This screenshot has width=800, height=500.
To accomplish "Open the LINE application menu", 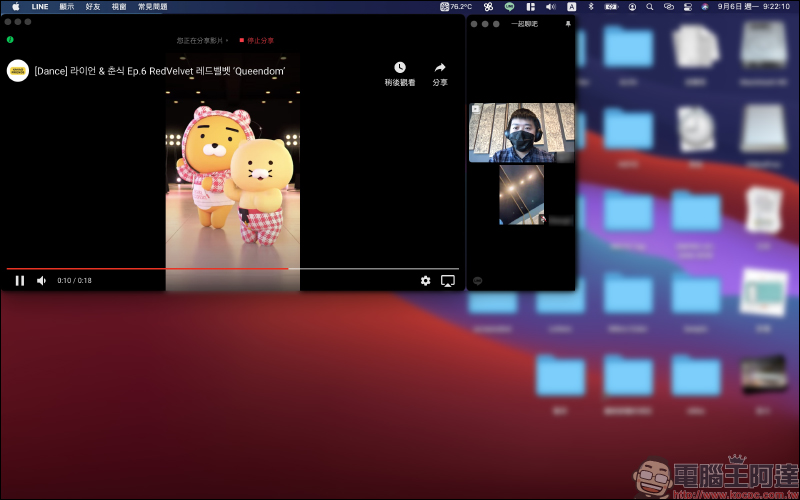I will (40, 7).
